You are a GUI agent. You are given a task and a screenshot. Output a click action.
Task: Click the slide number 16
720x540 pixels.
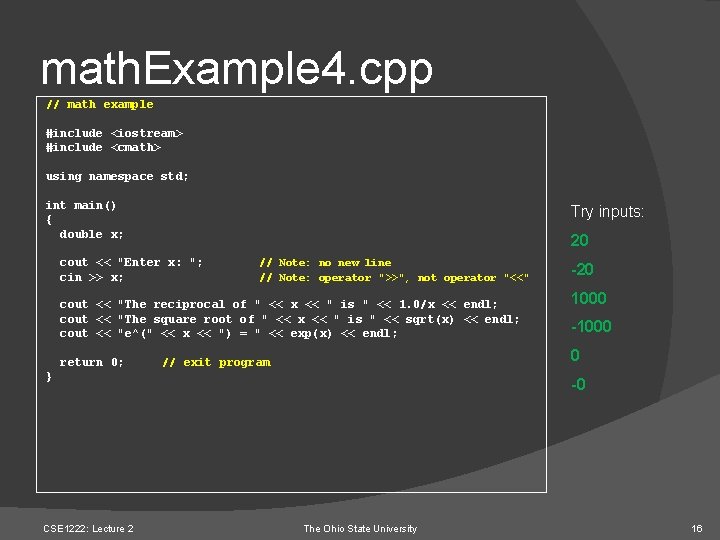coord(697,529)
